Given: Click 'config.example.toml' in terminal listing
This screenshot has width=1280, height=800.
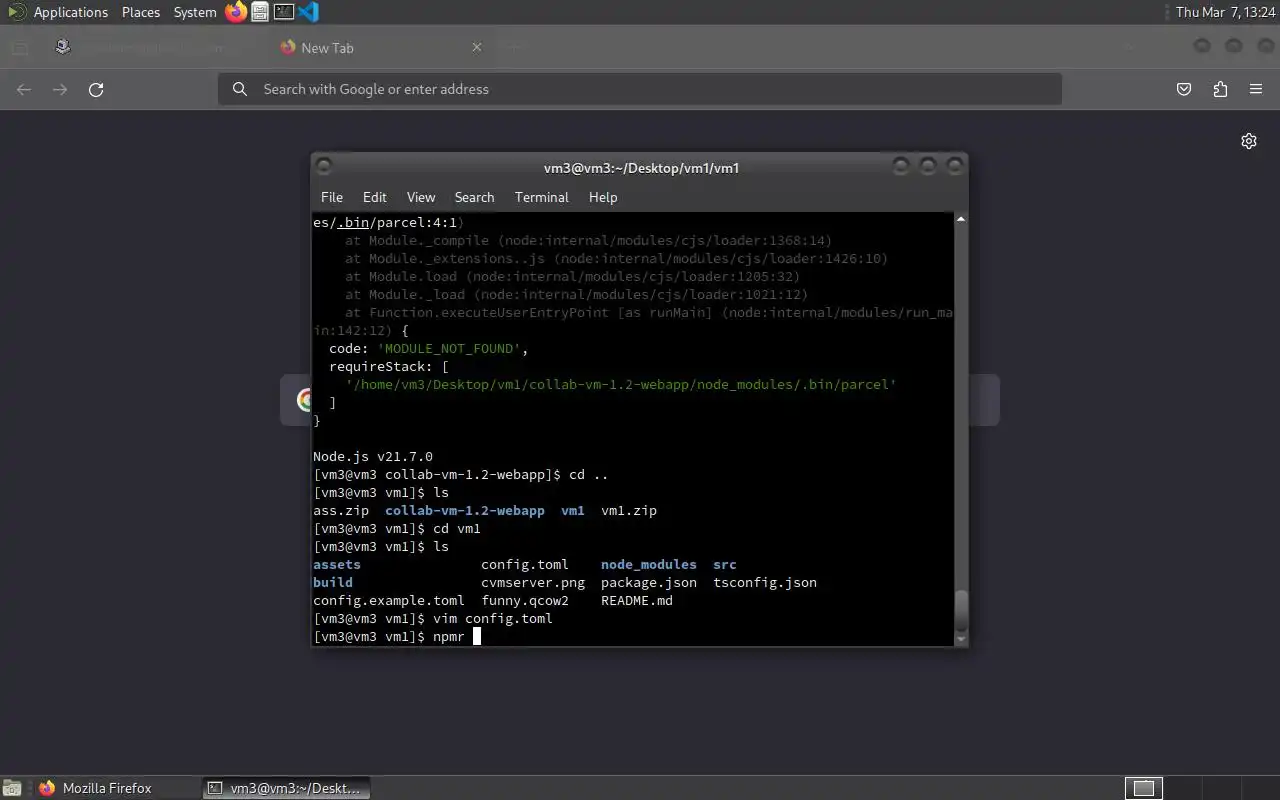Looking at the screenshot, I should (389, 600).
